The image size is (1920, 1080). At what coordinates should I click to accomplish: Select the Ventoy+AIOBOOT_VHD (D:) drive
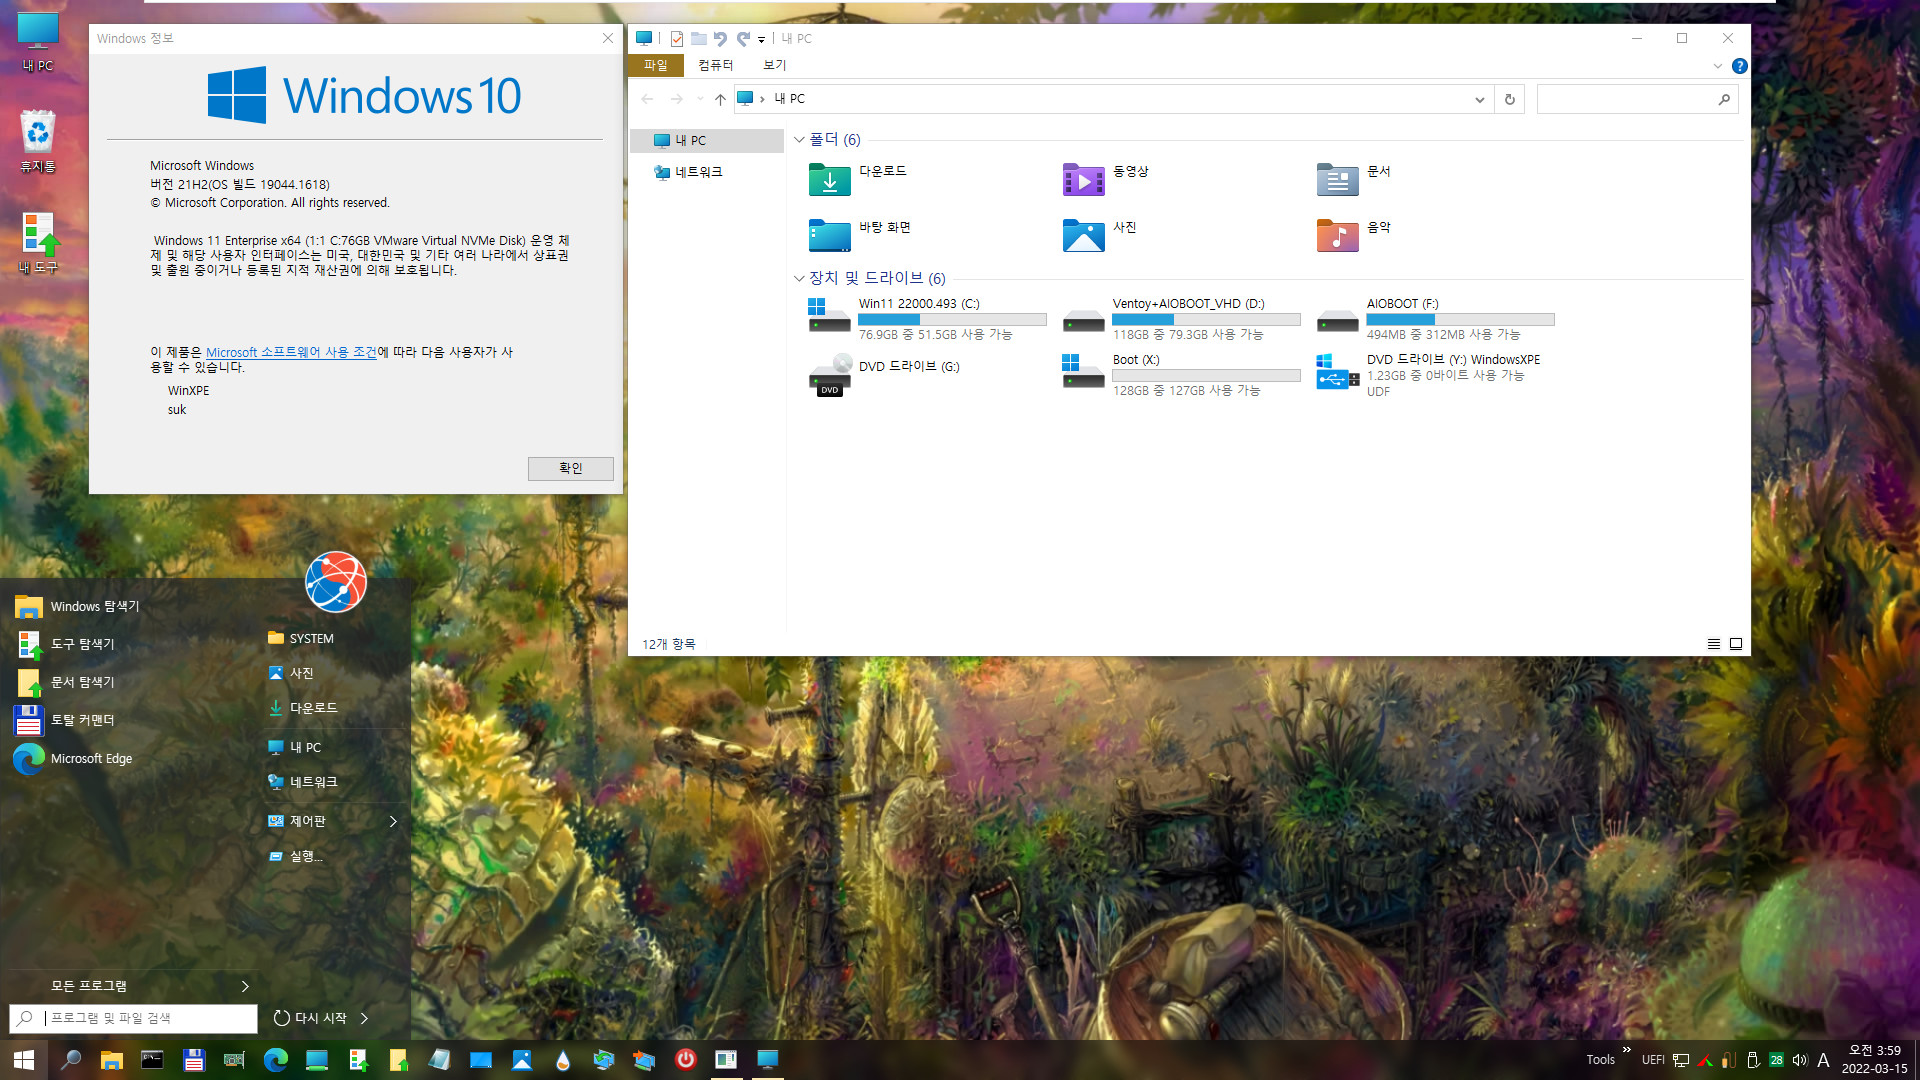point(1181,319)
